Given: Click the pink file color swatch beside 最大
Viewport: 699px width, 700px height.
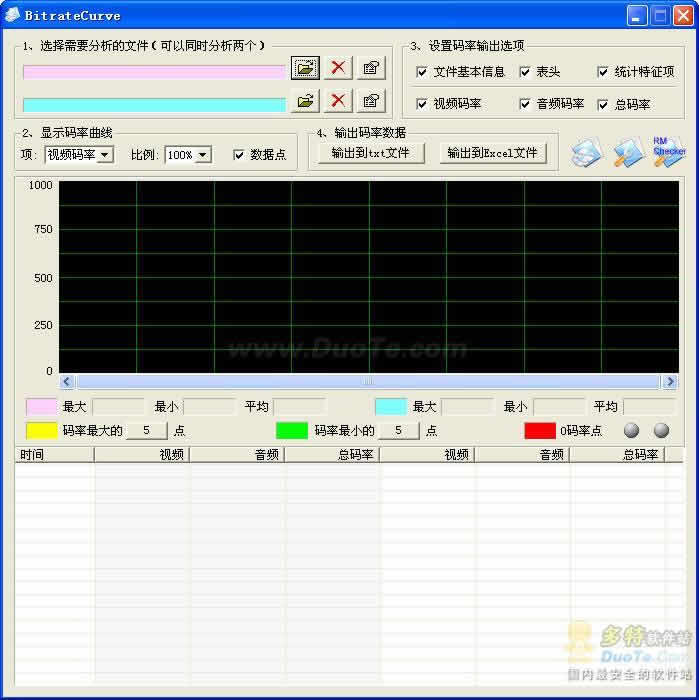Looking at the screenshot, I should coord(42,407).
